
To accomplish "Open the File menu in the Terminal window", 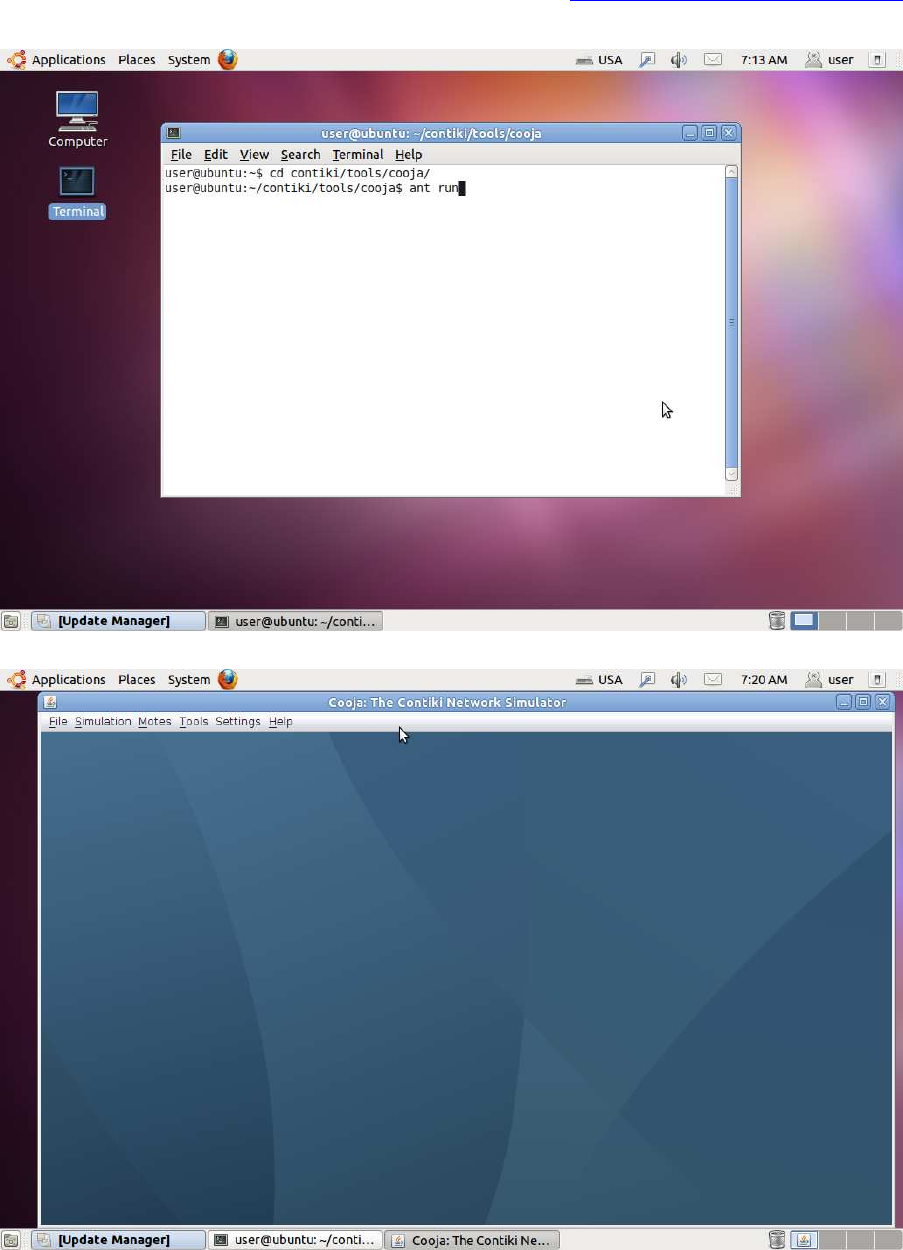I will 181,155.
